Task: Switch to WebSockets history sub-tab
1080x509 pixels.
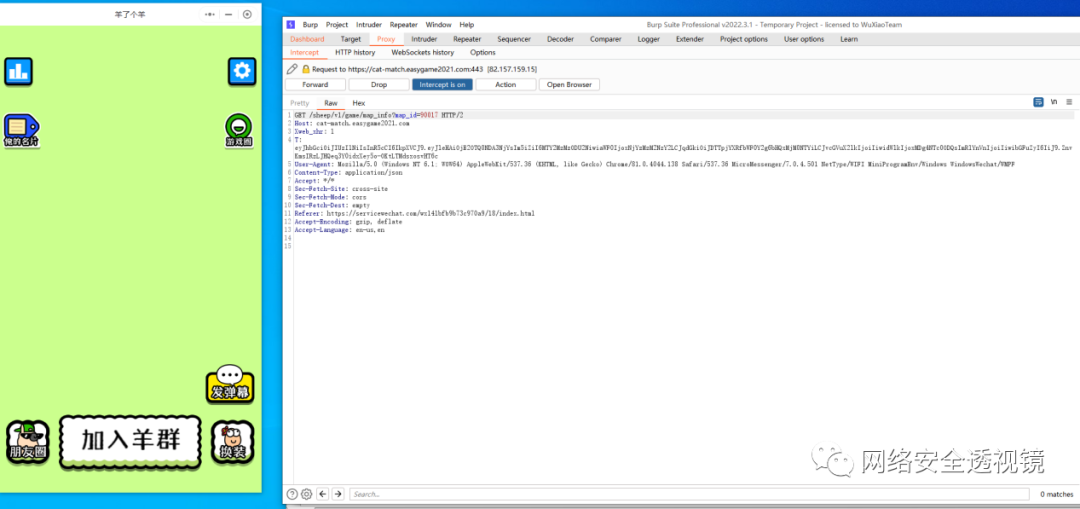Action: click(423, 52)
